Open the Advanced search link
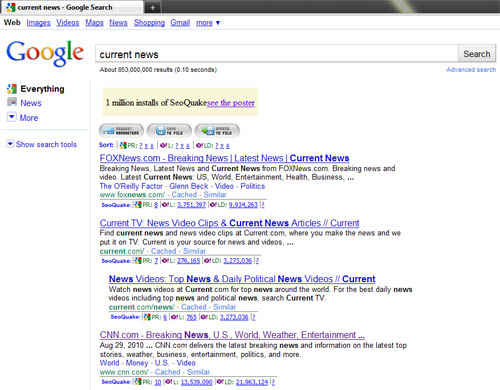Screen dimensions: 500x390 tap(471, 70)
